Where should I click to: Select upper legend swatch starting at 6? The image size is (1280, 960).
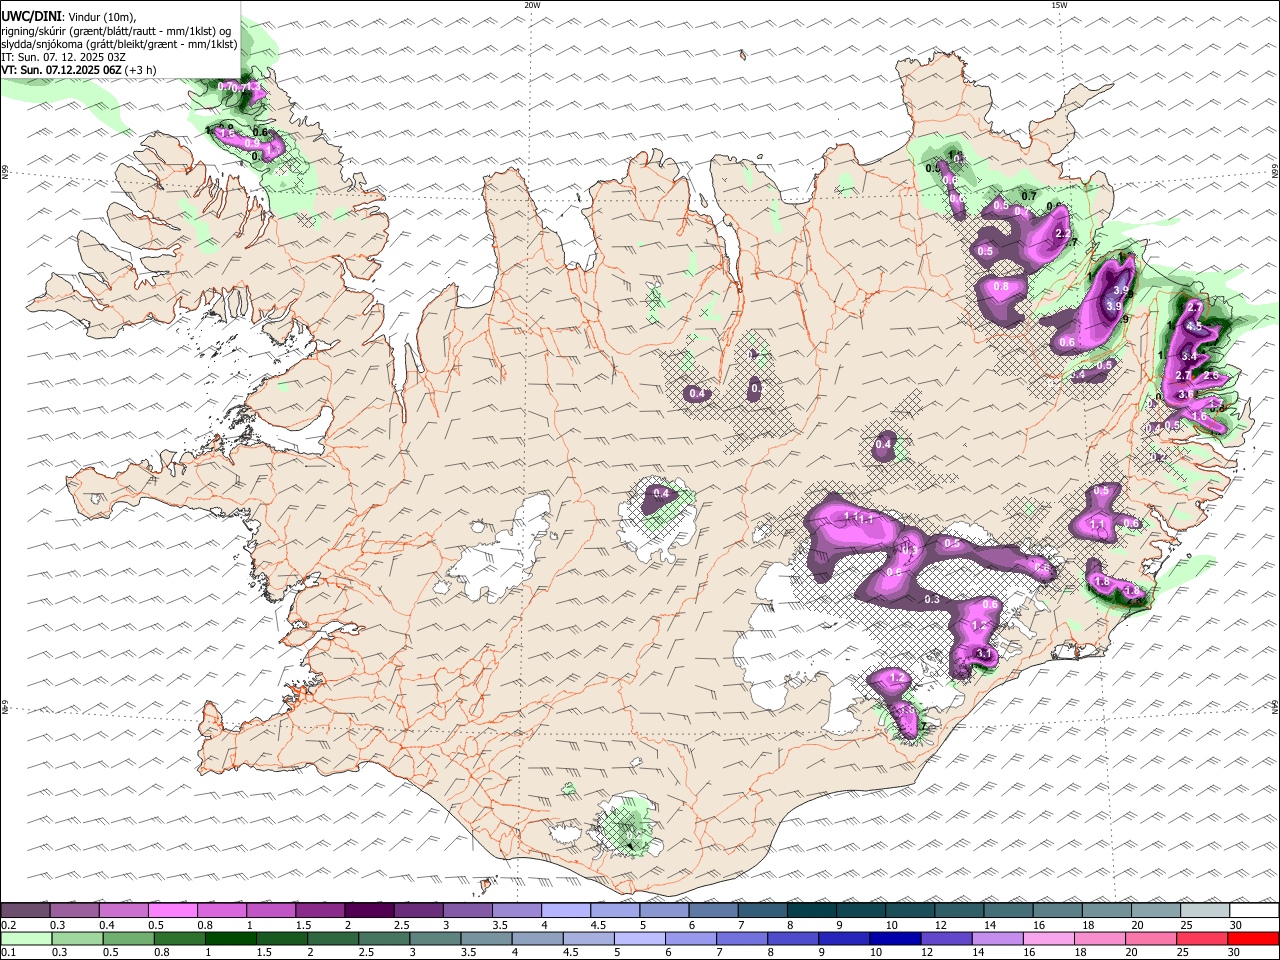[x=712, y=910]
